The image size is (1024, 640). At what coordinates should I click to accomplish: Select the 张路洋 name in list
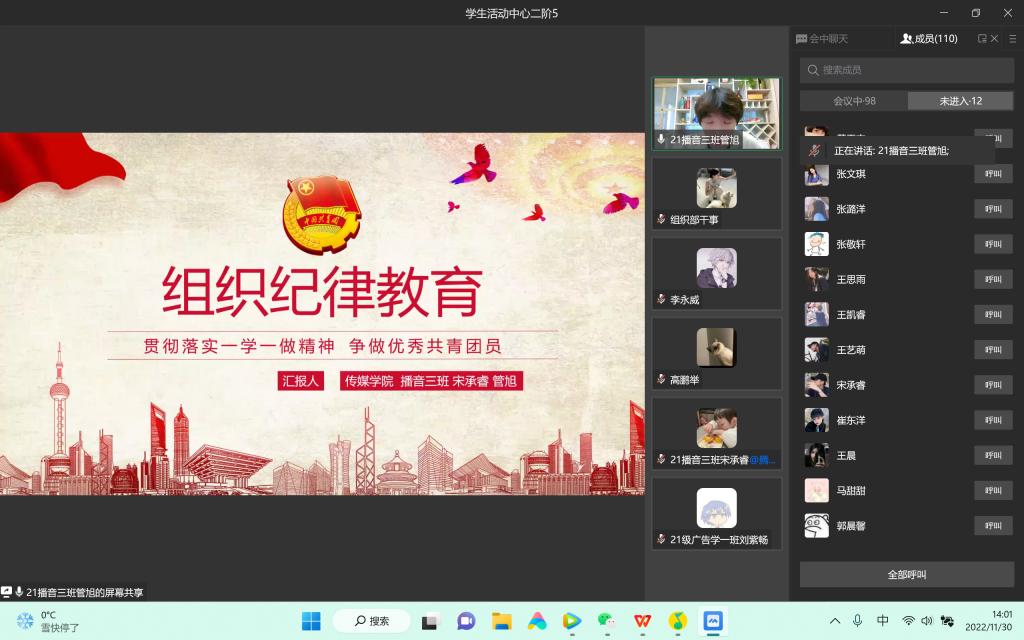(x=851, y=209)
